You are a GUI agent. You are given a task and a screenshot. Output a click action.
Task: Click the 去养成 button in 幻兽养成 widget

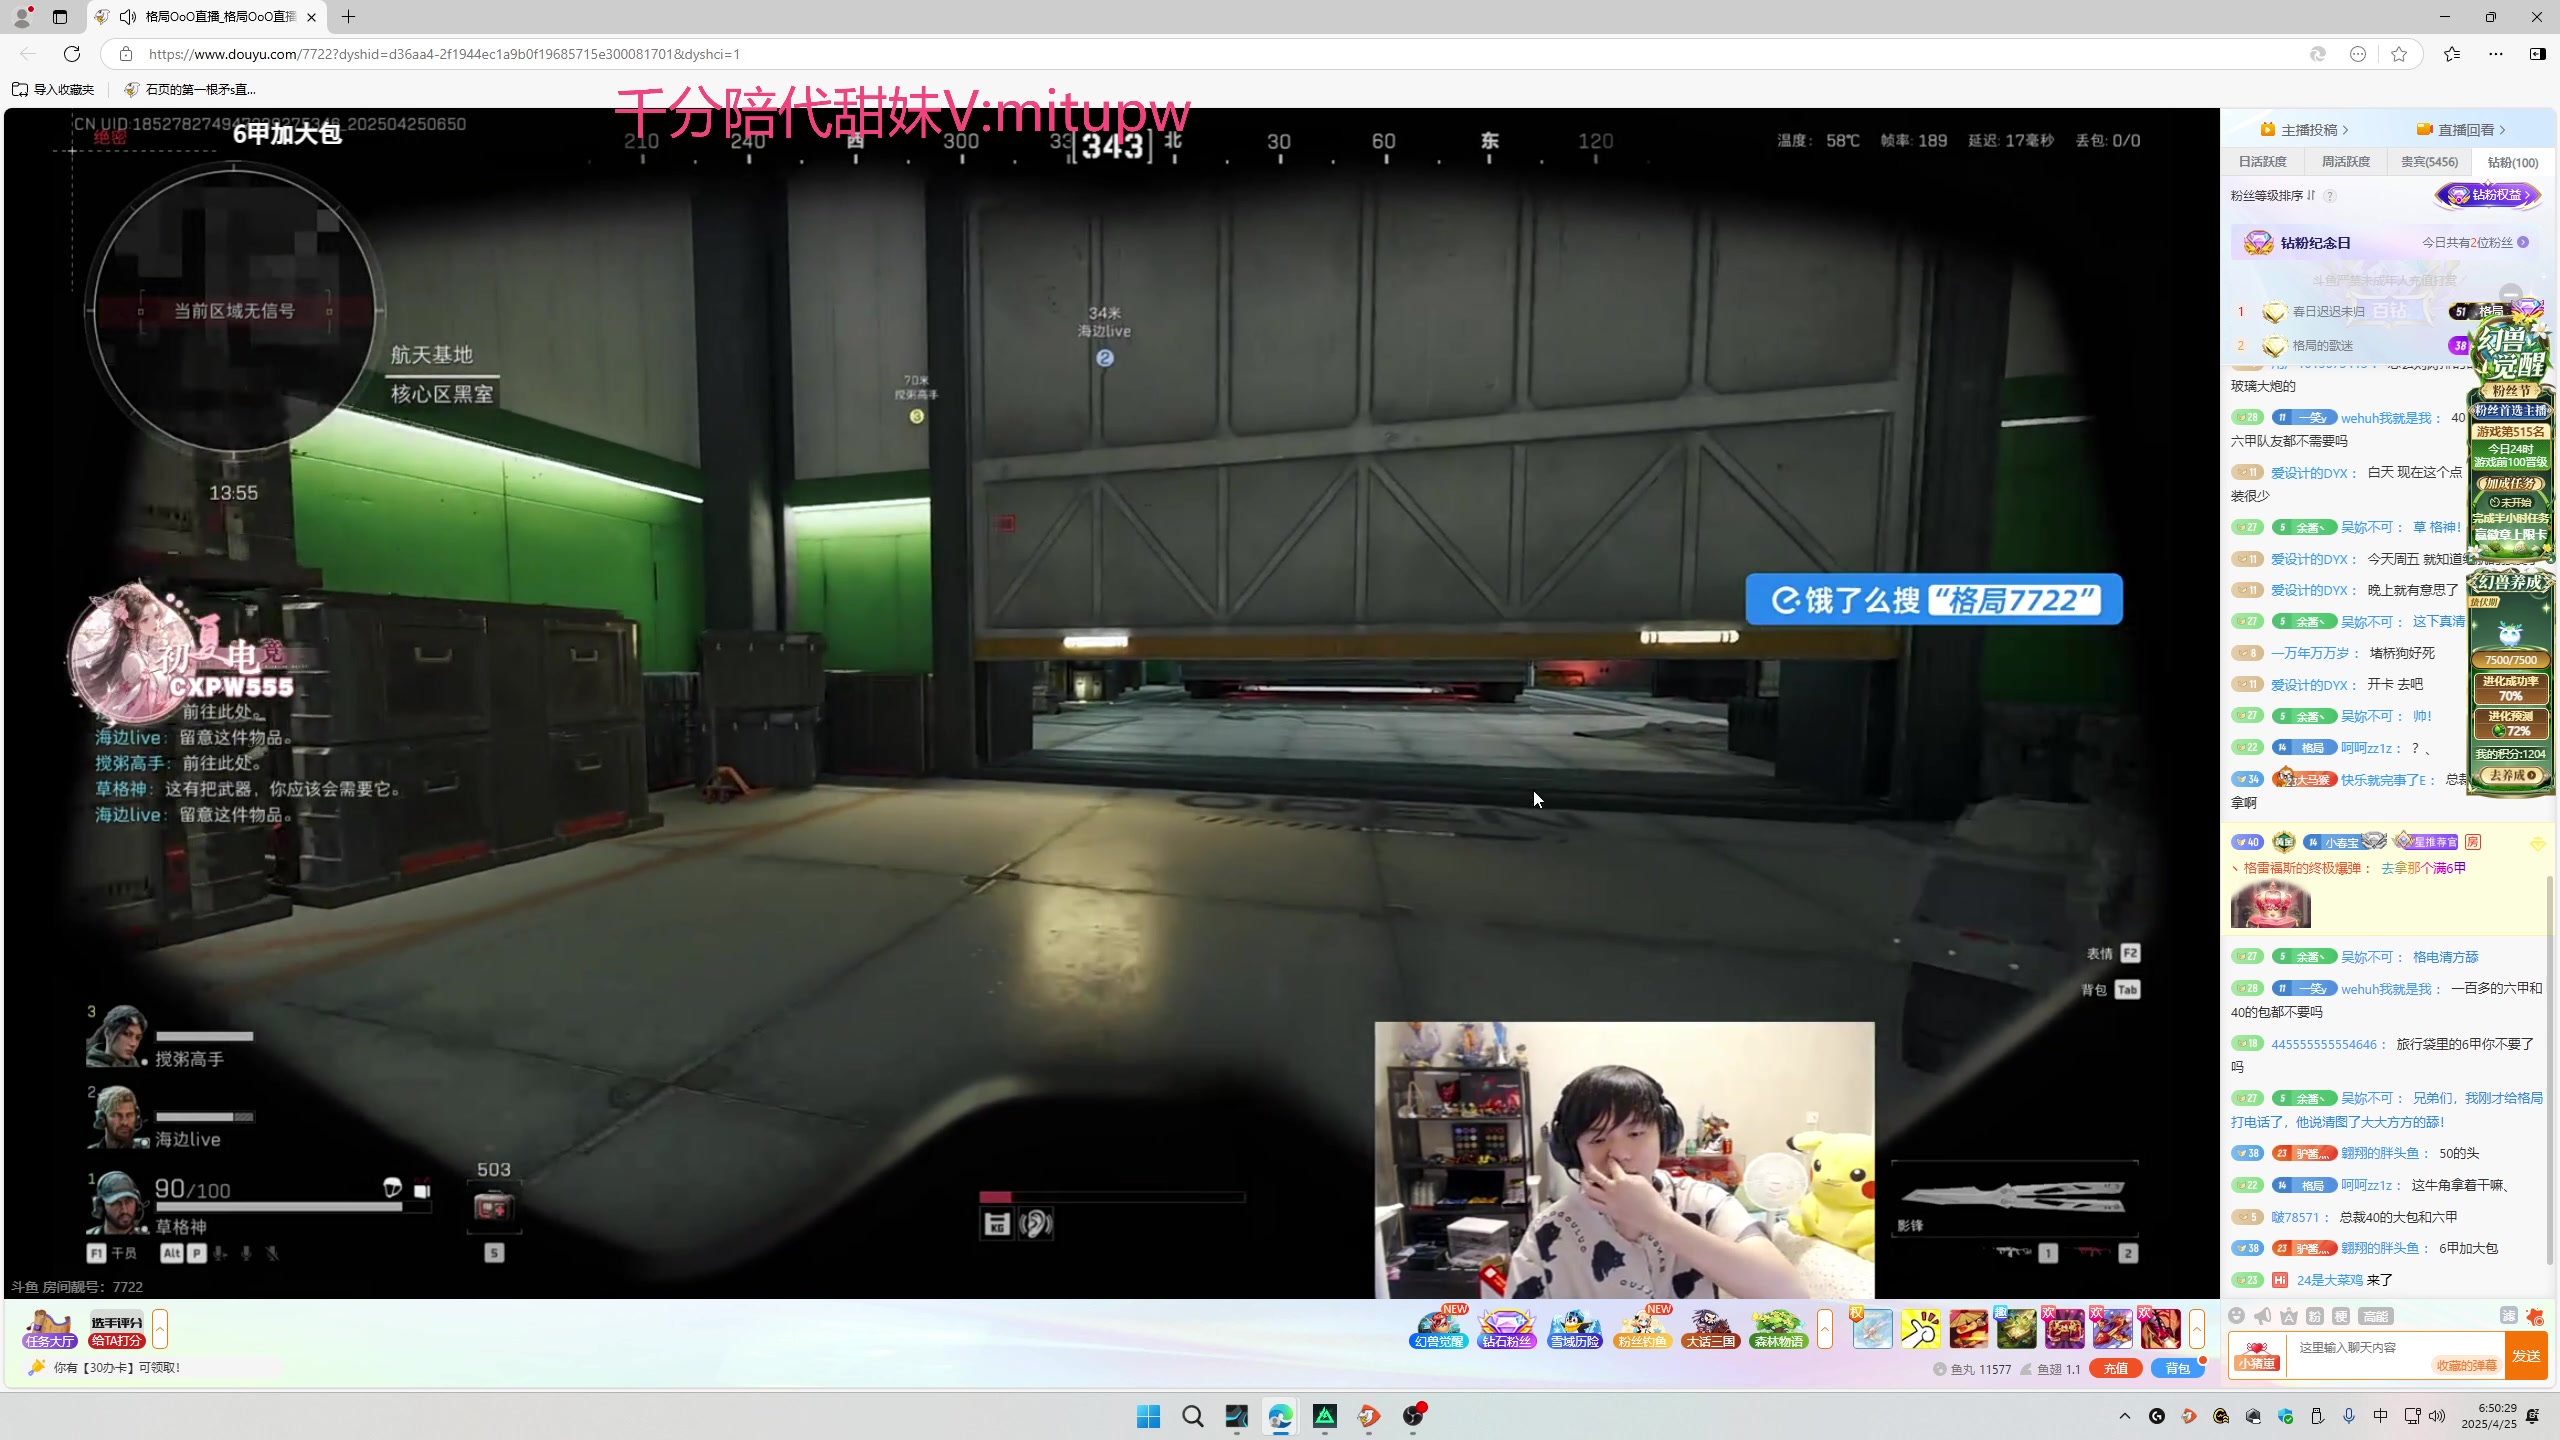click(2513, 775)
